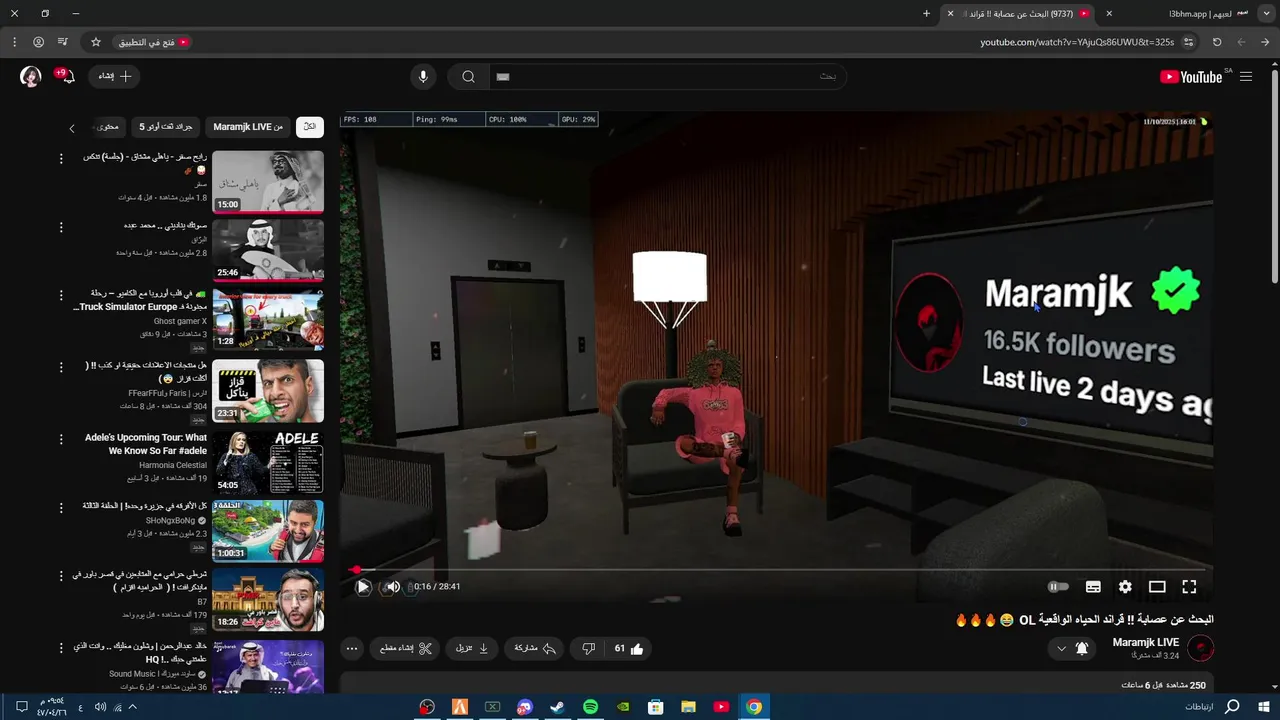Bookmark this page with star icon

95,42
